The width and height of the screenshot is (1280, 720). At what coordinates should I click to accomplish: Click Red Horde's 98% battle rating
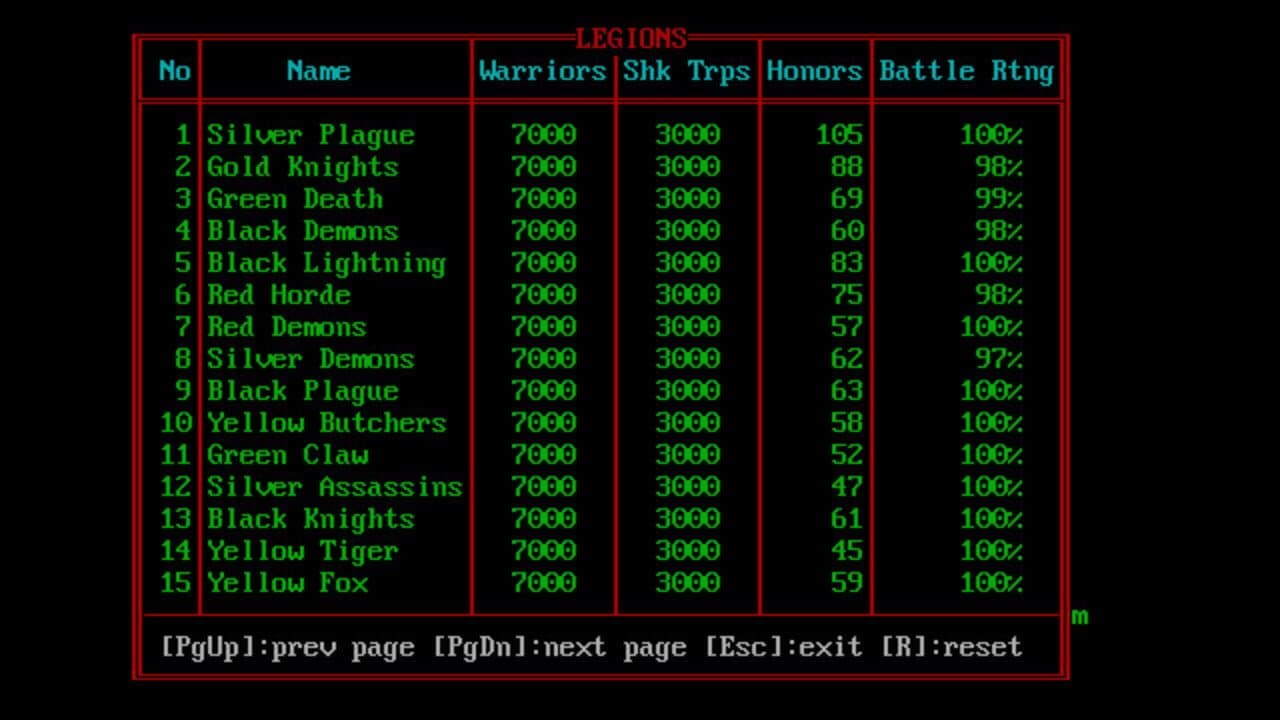pyautogui.click(x=999, y=295)
